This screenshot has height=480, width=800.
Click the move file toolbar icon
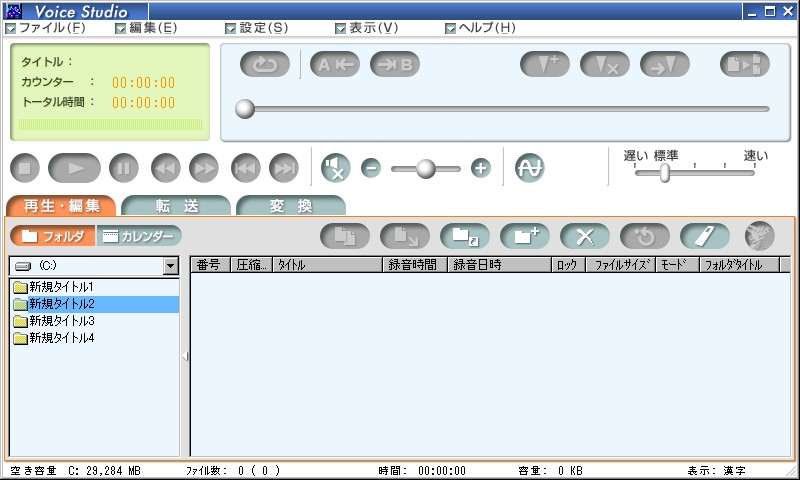point(405,236)
